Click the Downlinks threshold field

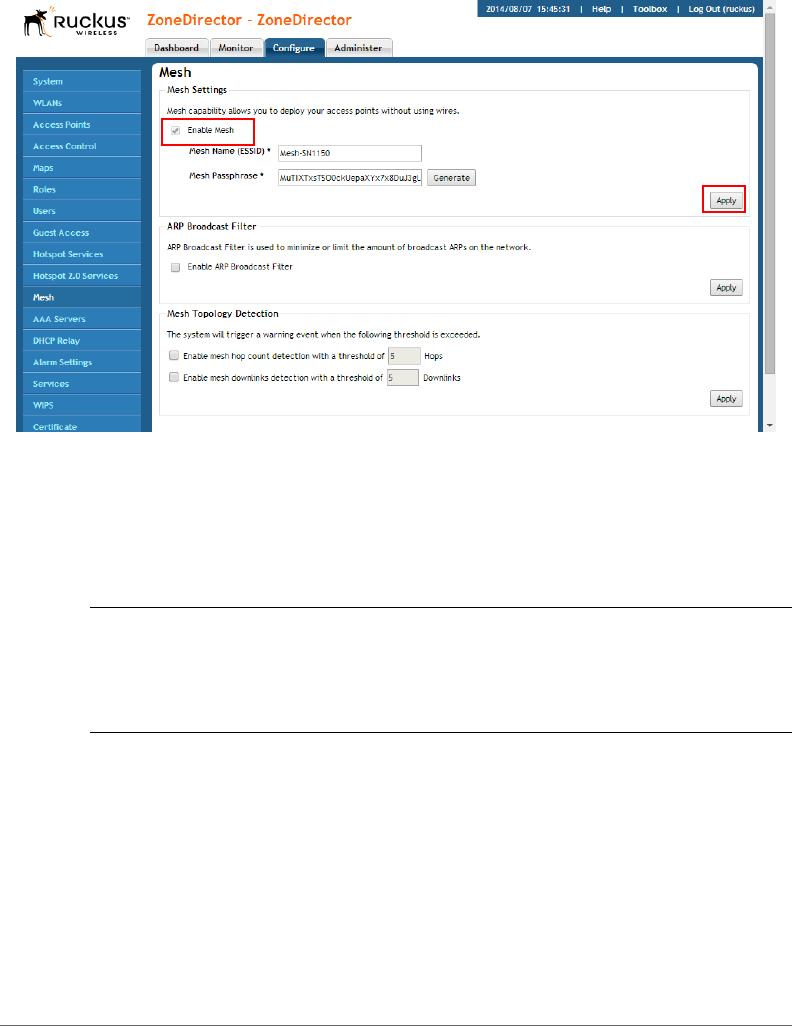tap(403, 378)
